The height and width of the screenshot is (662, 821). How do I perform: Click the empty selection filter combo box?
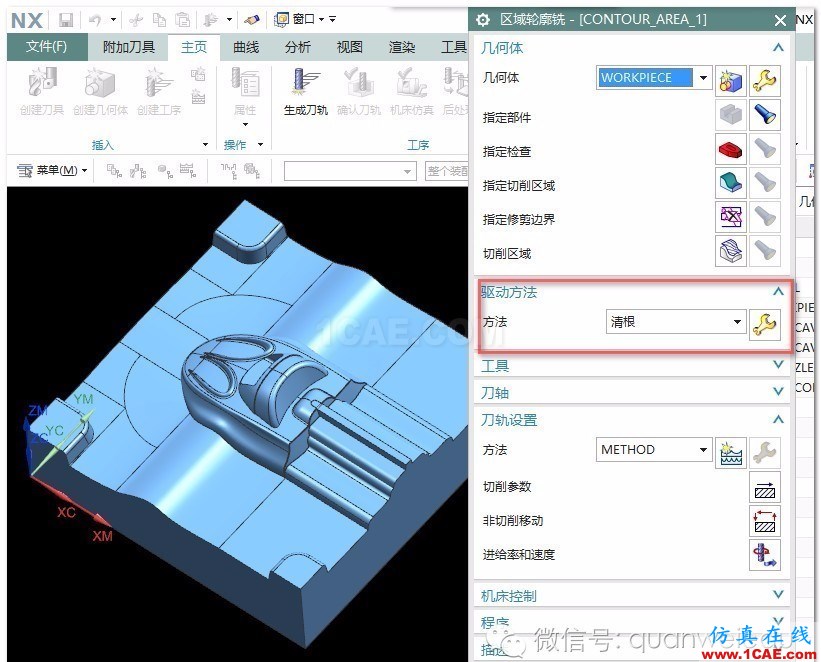pos(350,171)
